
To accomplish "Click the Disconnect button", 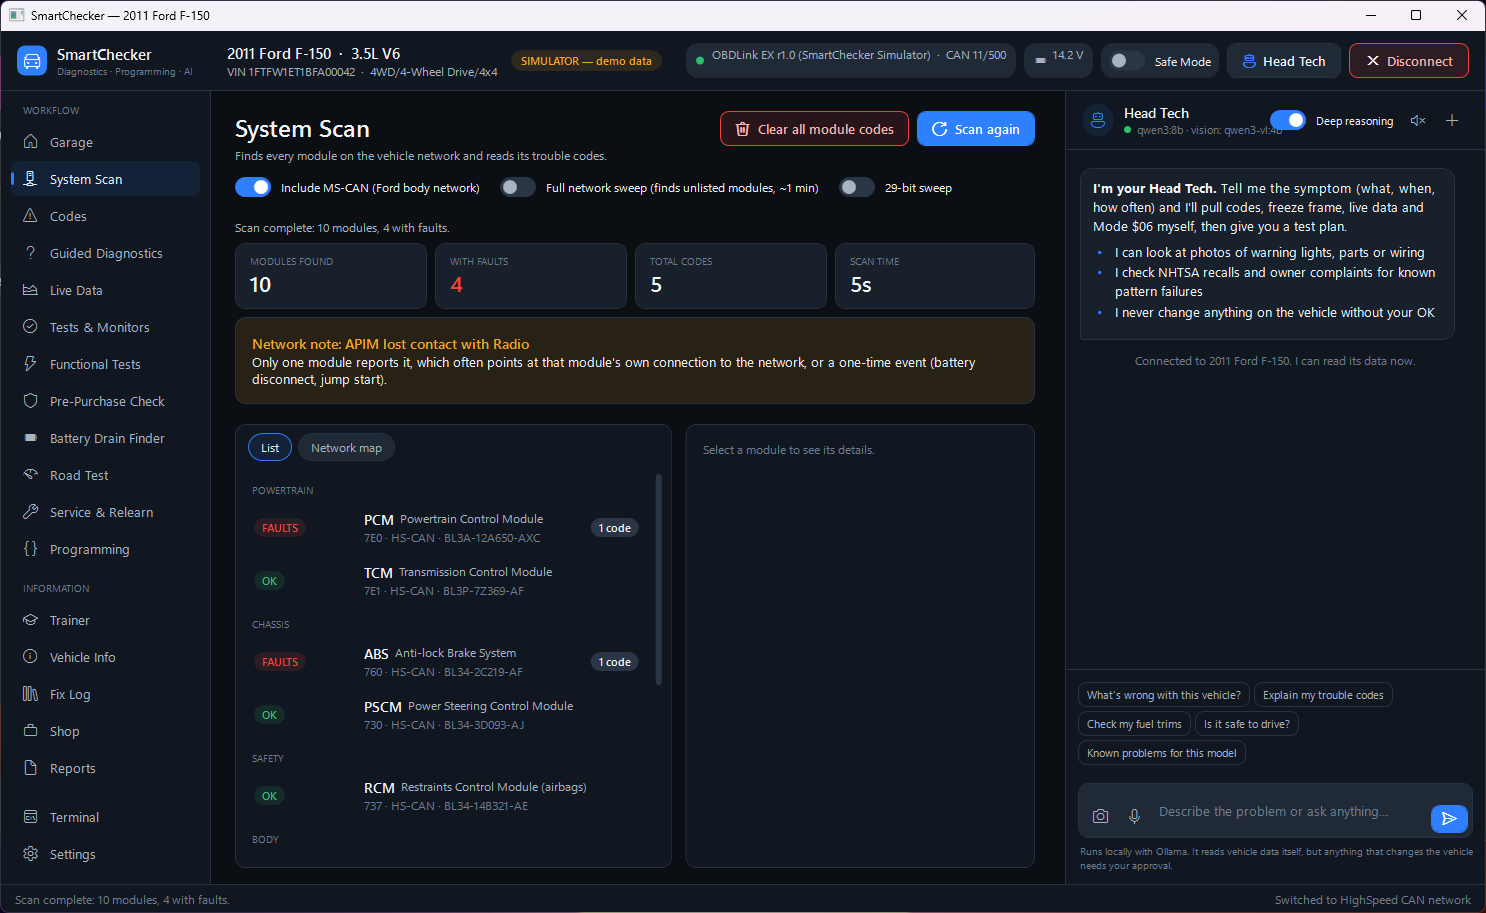I will pyautogui.click(x=1409, y=61).
